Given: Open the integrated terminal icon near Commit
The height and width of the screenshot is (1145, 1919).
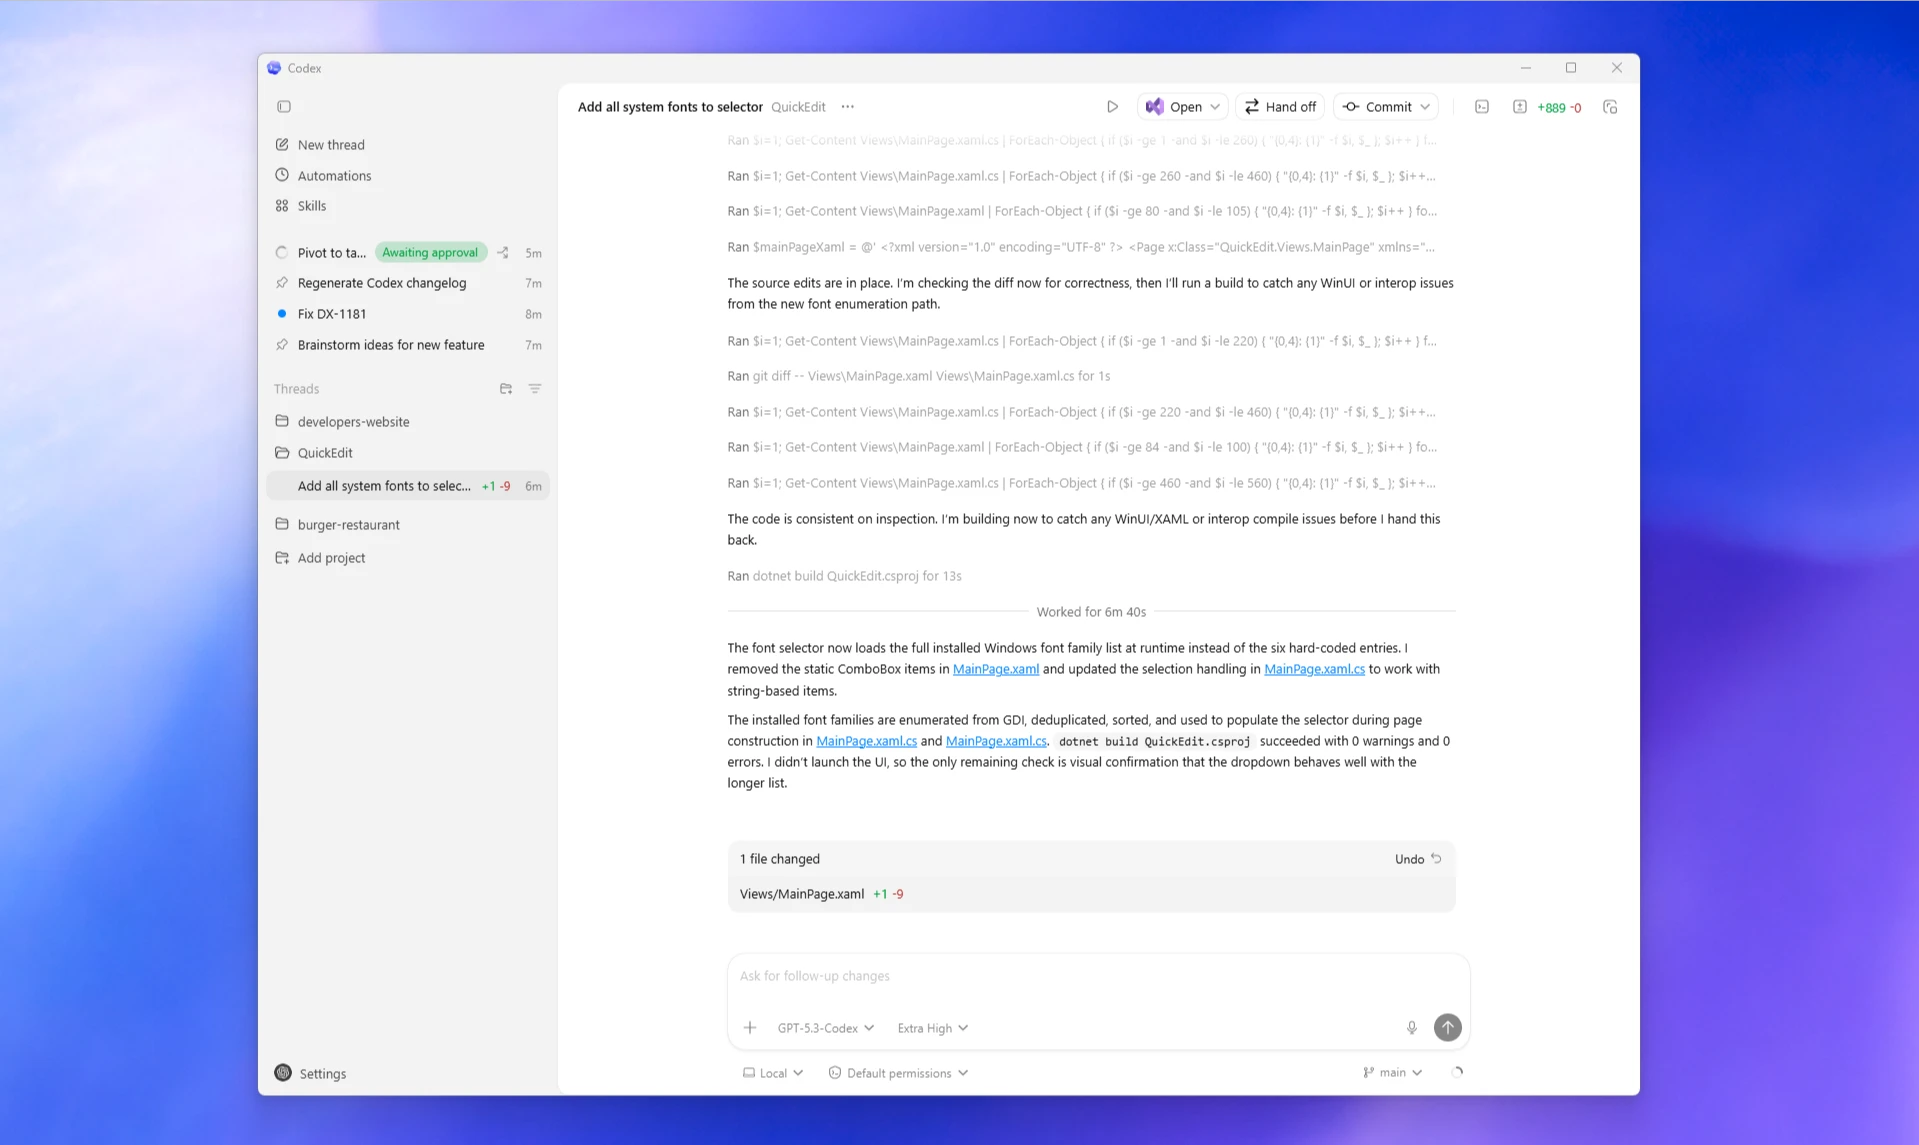Looking at the screenshot, I should pos(1482,106).
